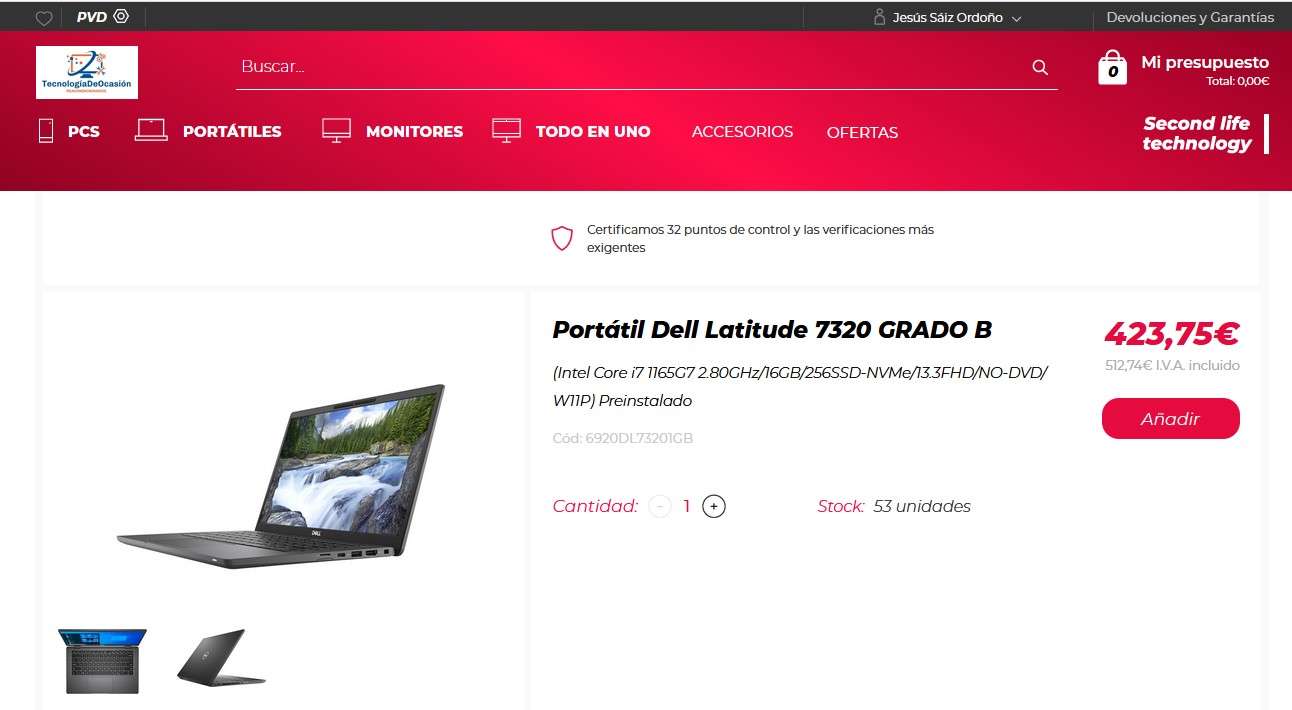Image resolution: width=1292 pixels, height=710 pixels.
Task: Click the PCS tower icon
Action: (46, 130)
